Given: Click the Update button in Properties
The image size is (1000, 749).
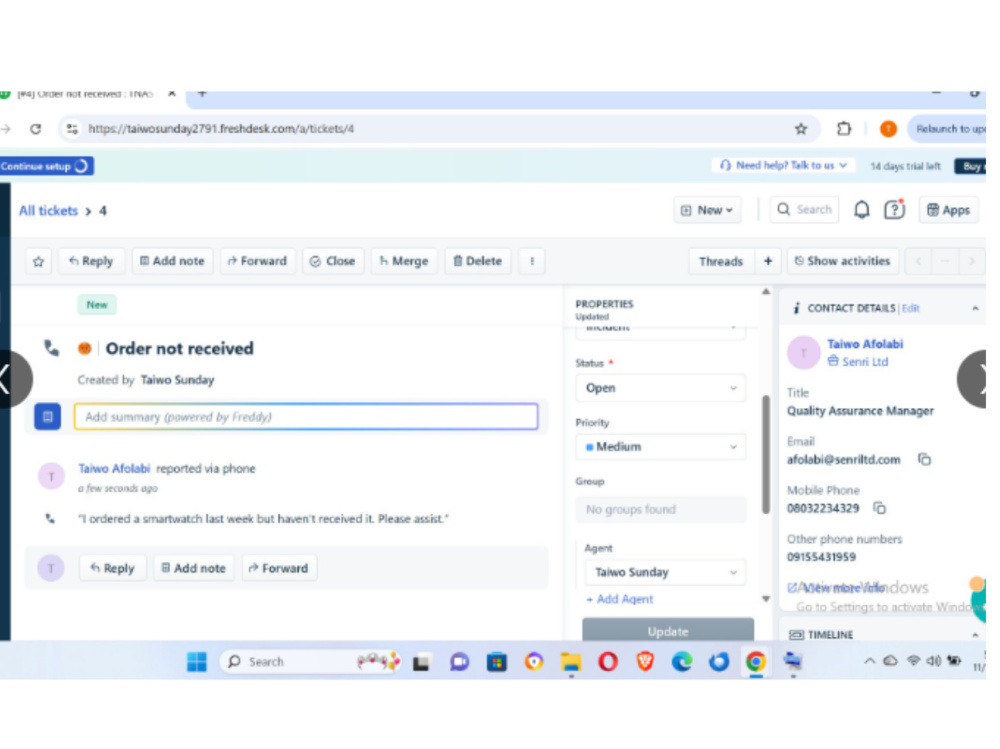Looking at the screenshot, I should tap(668, 630).
